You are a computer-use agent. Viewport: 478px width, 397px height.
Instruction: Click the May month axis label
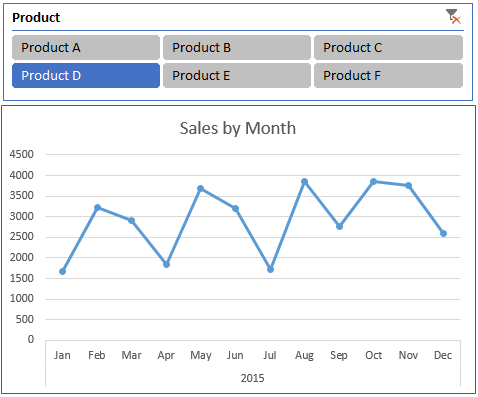point(201,356)
